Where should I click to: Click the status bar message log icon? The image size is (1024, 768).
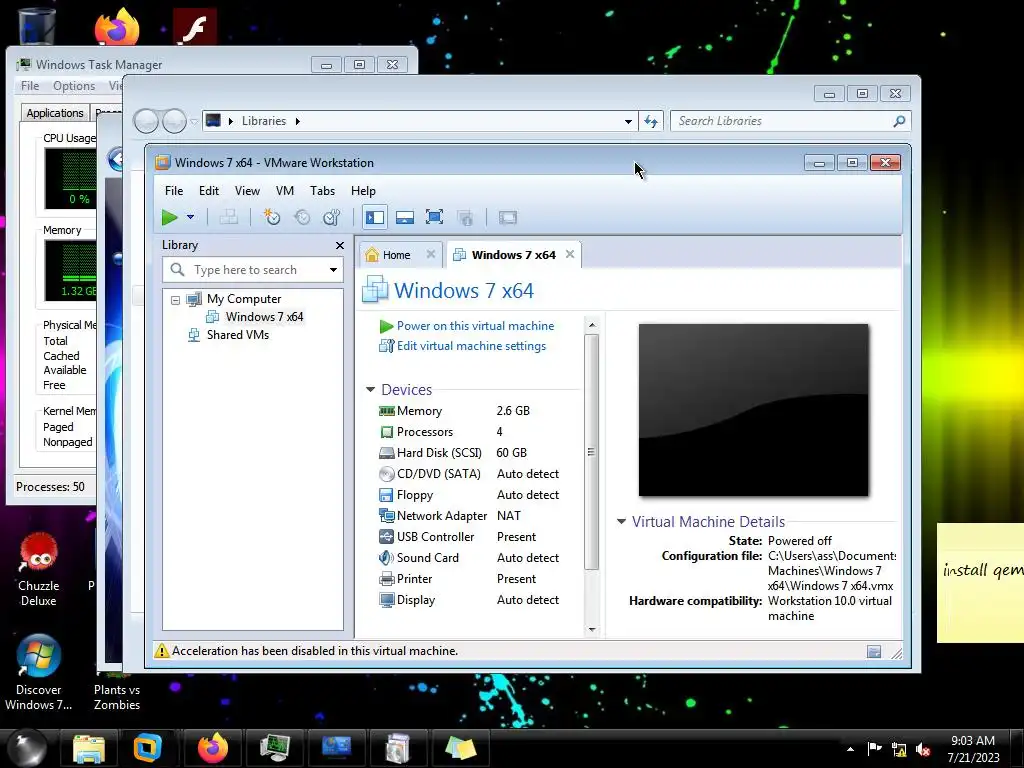[874, 651]
